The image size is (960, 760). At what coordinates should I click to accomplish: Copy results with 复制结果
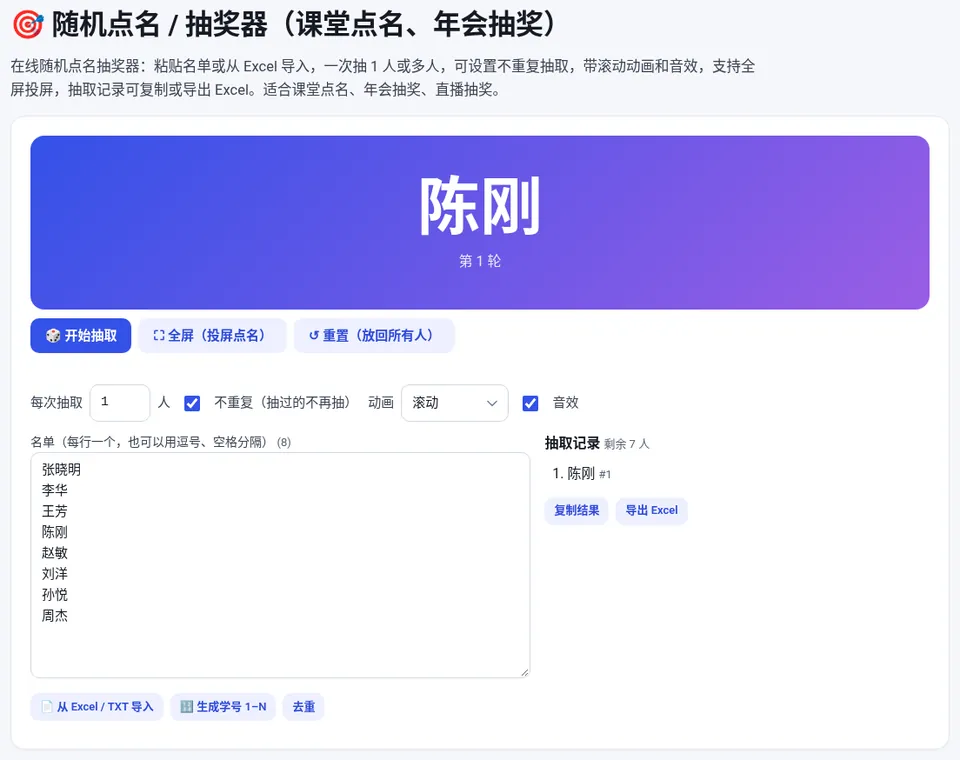pyautogui.click(x=576, y=511)
